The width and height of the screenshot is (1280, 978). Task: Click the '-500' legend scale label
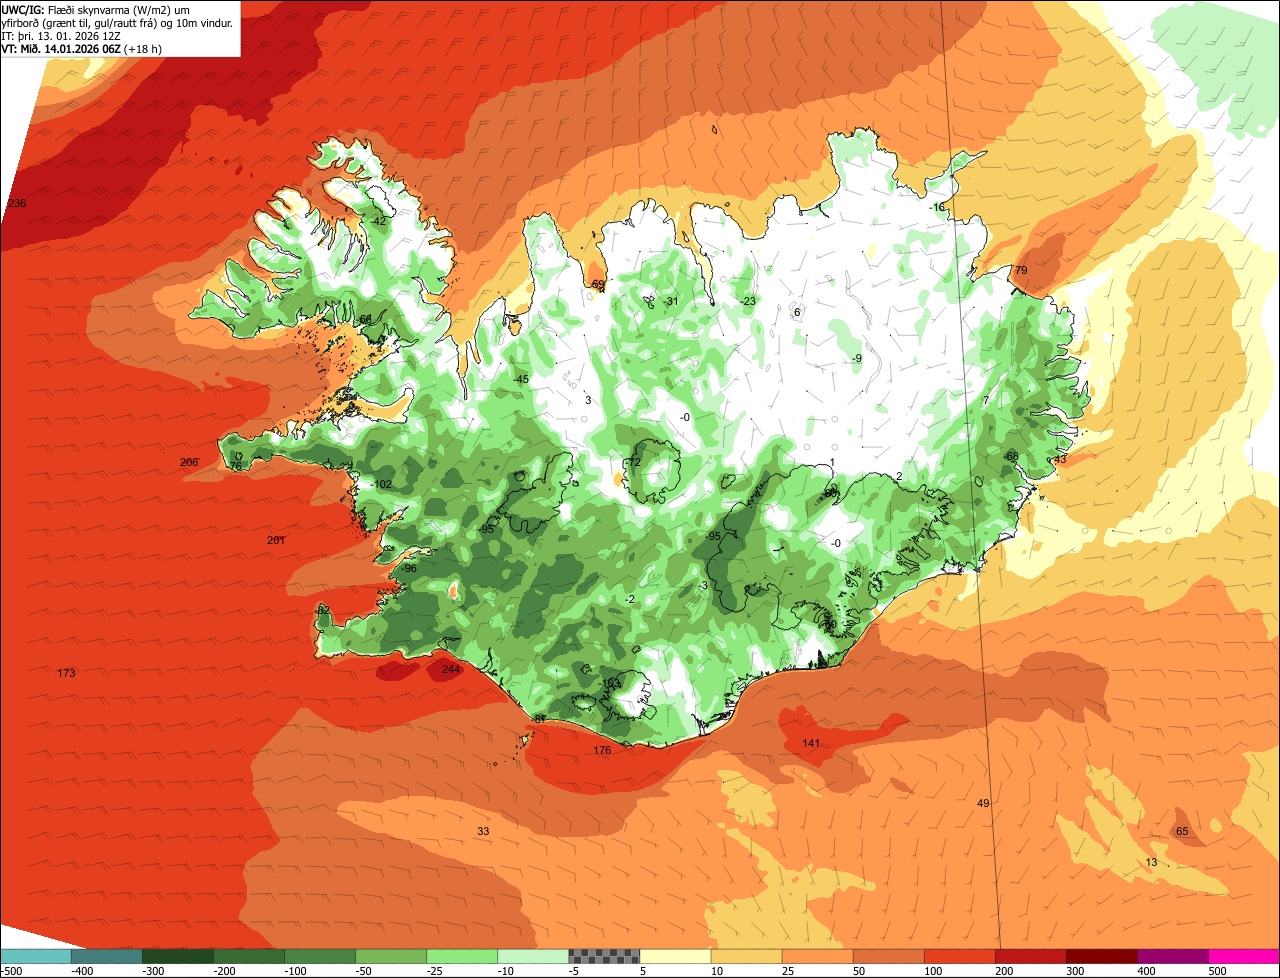coord(11,971)
